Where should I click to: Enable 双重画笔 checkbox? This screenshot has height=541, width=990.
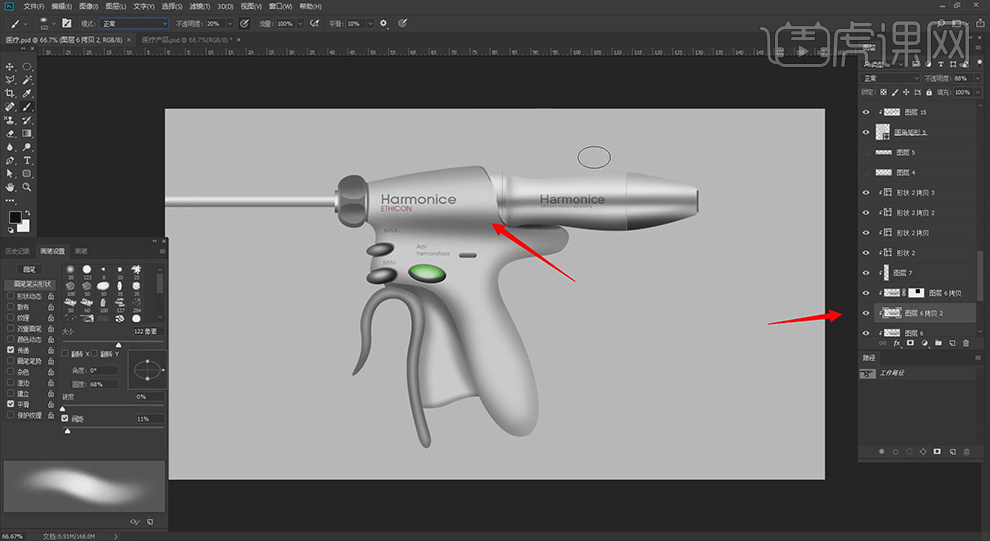[x=11, y=328]
